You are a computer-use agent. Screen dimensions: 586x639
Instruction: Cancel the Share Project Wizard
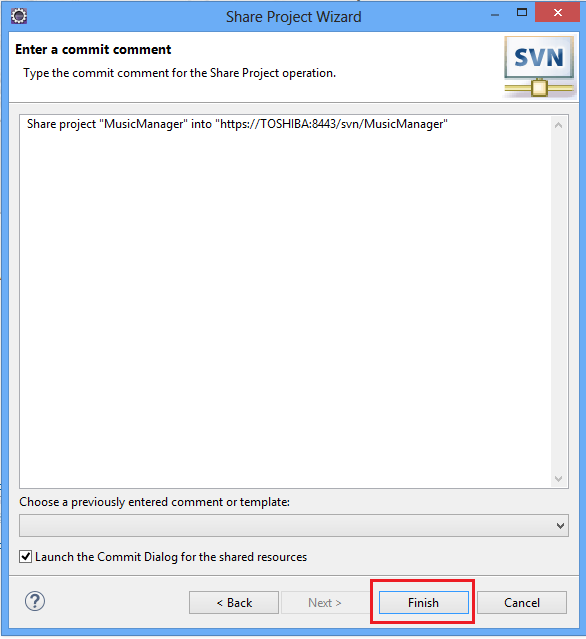522,602
